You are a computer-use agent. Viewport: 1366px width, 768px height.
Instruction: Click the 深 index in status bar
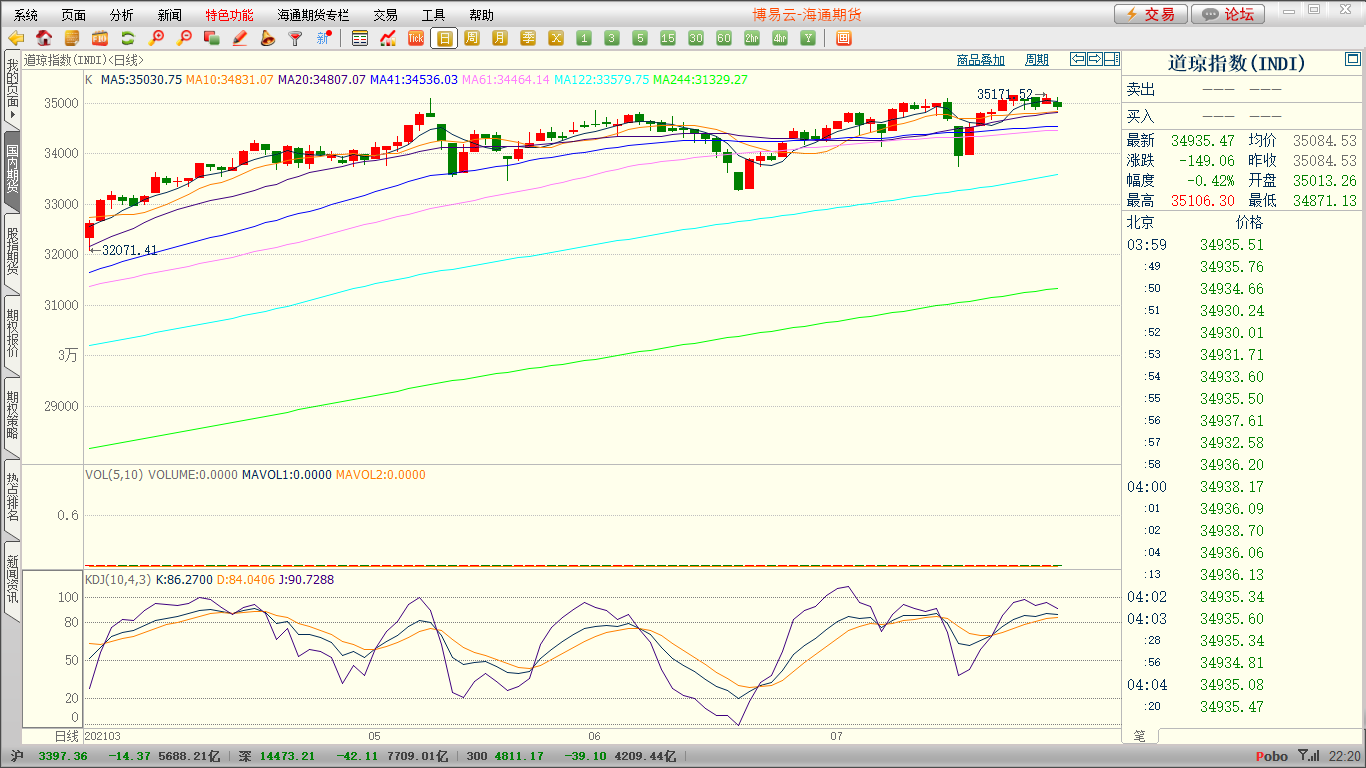click(245, 757)
